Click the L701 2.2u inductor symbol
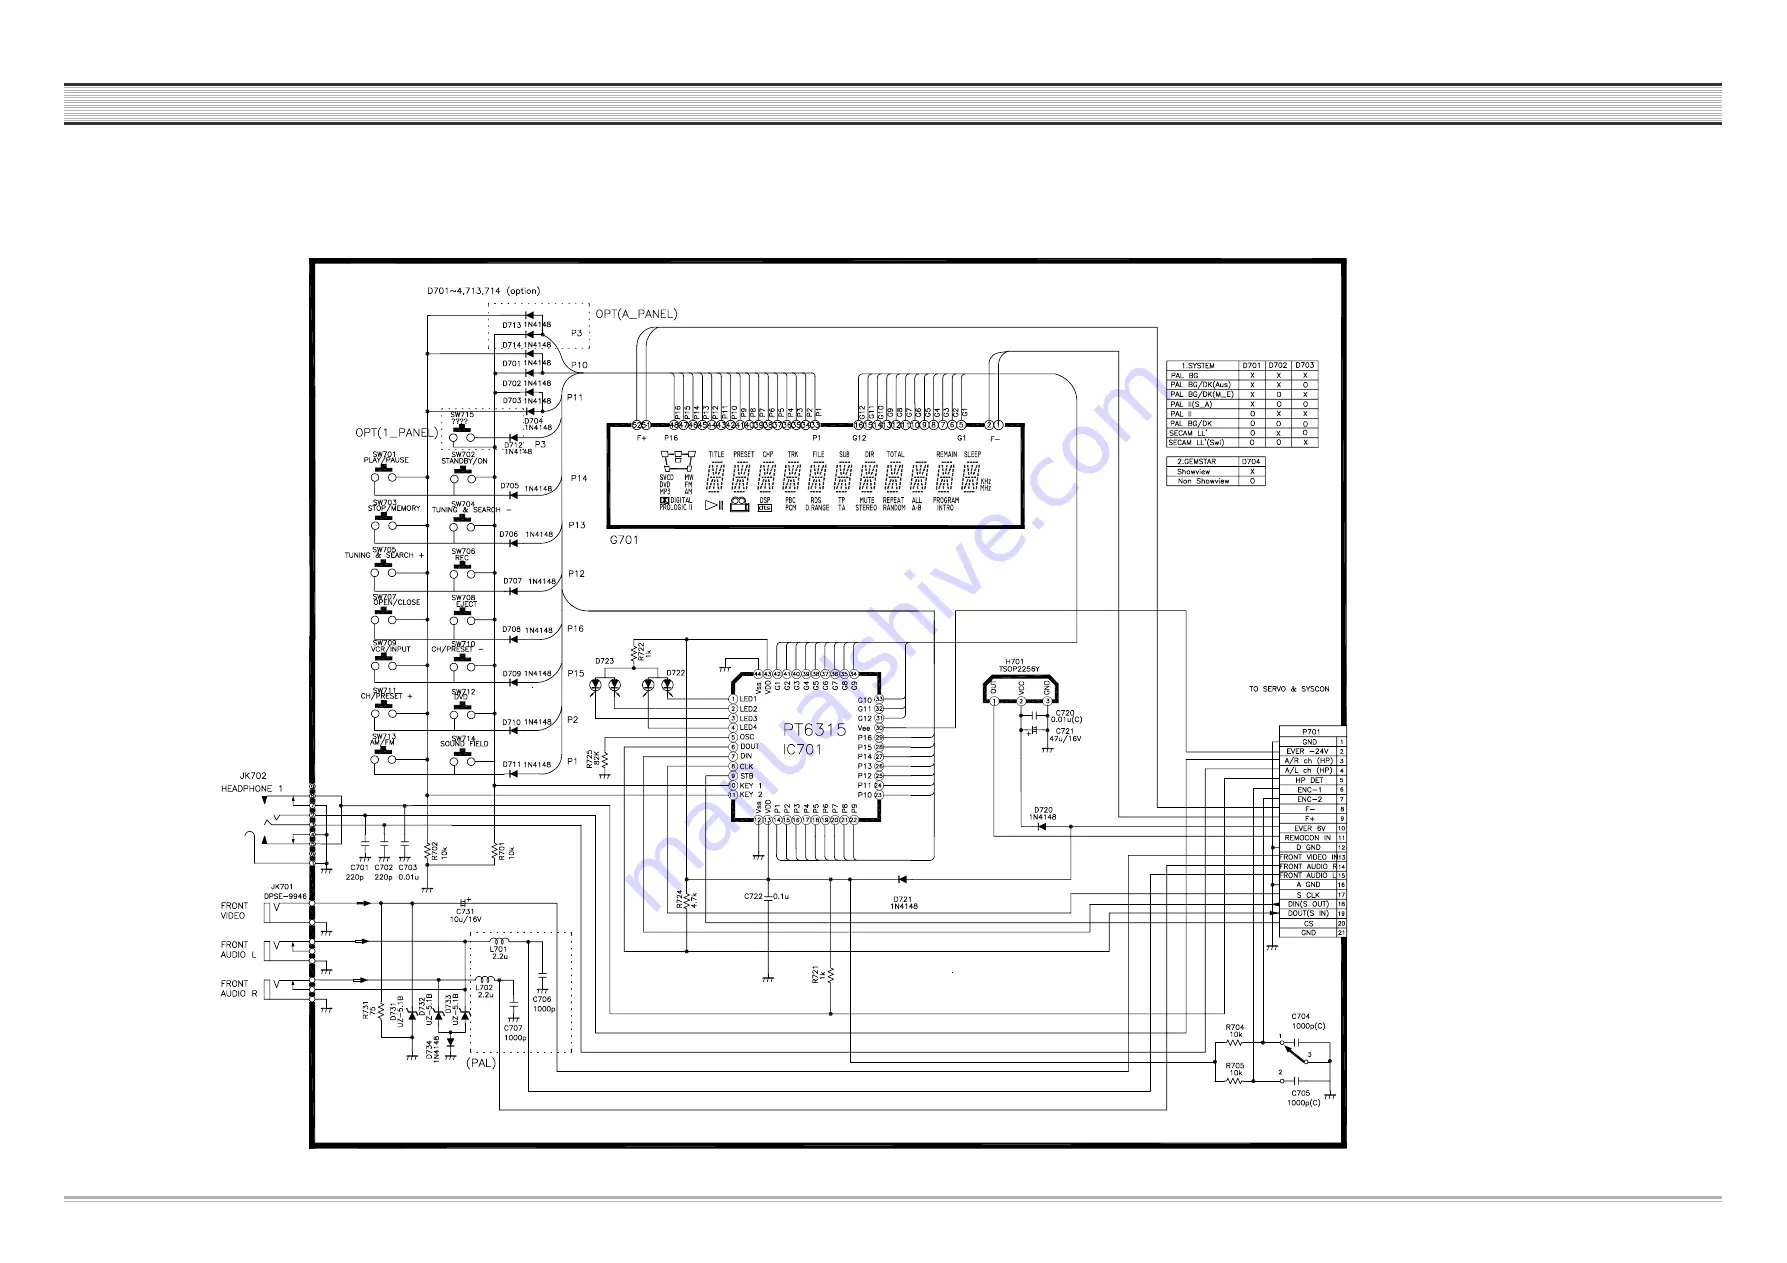The height and width of the screenshot is (1263, 1787). click(500, 941)
